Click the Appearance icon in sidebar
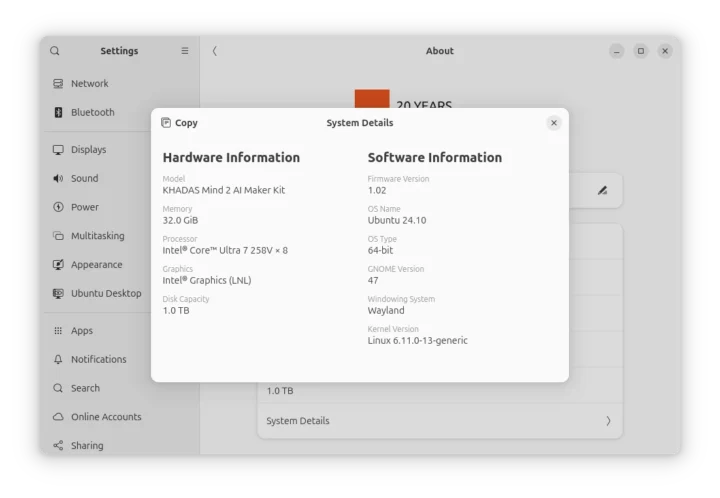The height and width of the screenshot is (498, 720). [58, 265]
